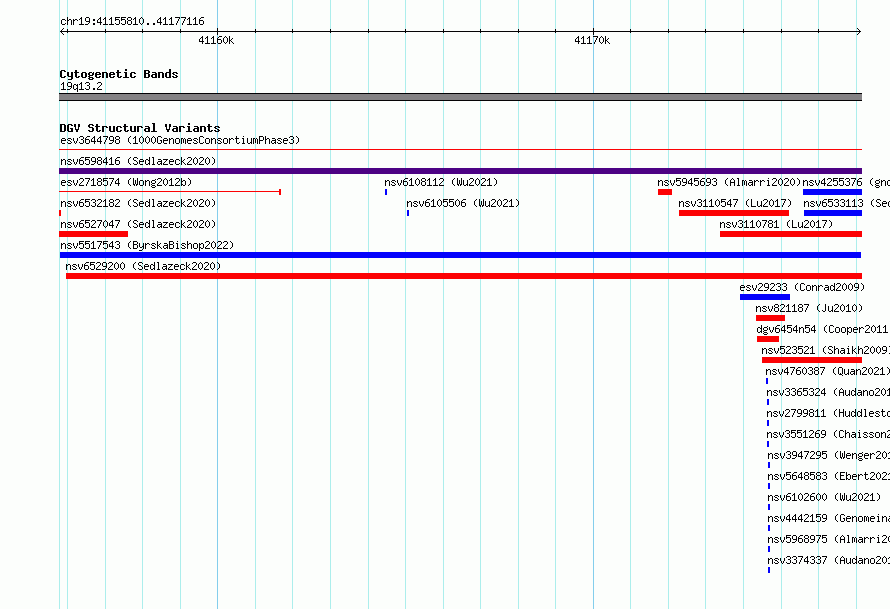Click the nsv3947295 (Wenger) label
Screen dimensions: 890x609
pyautogui.click(x=829, y=455)
